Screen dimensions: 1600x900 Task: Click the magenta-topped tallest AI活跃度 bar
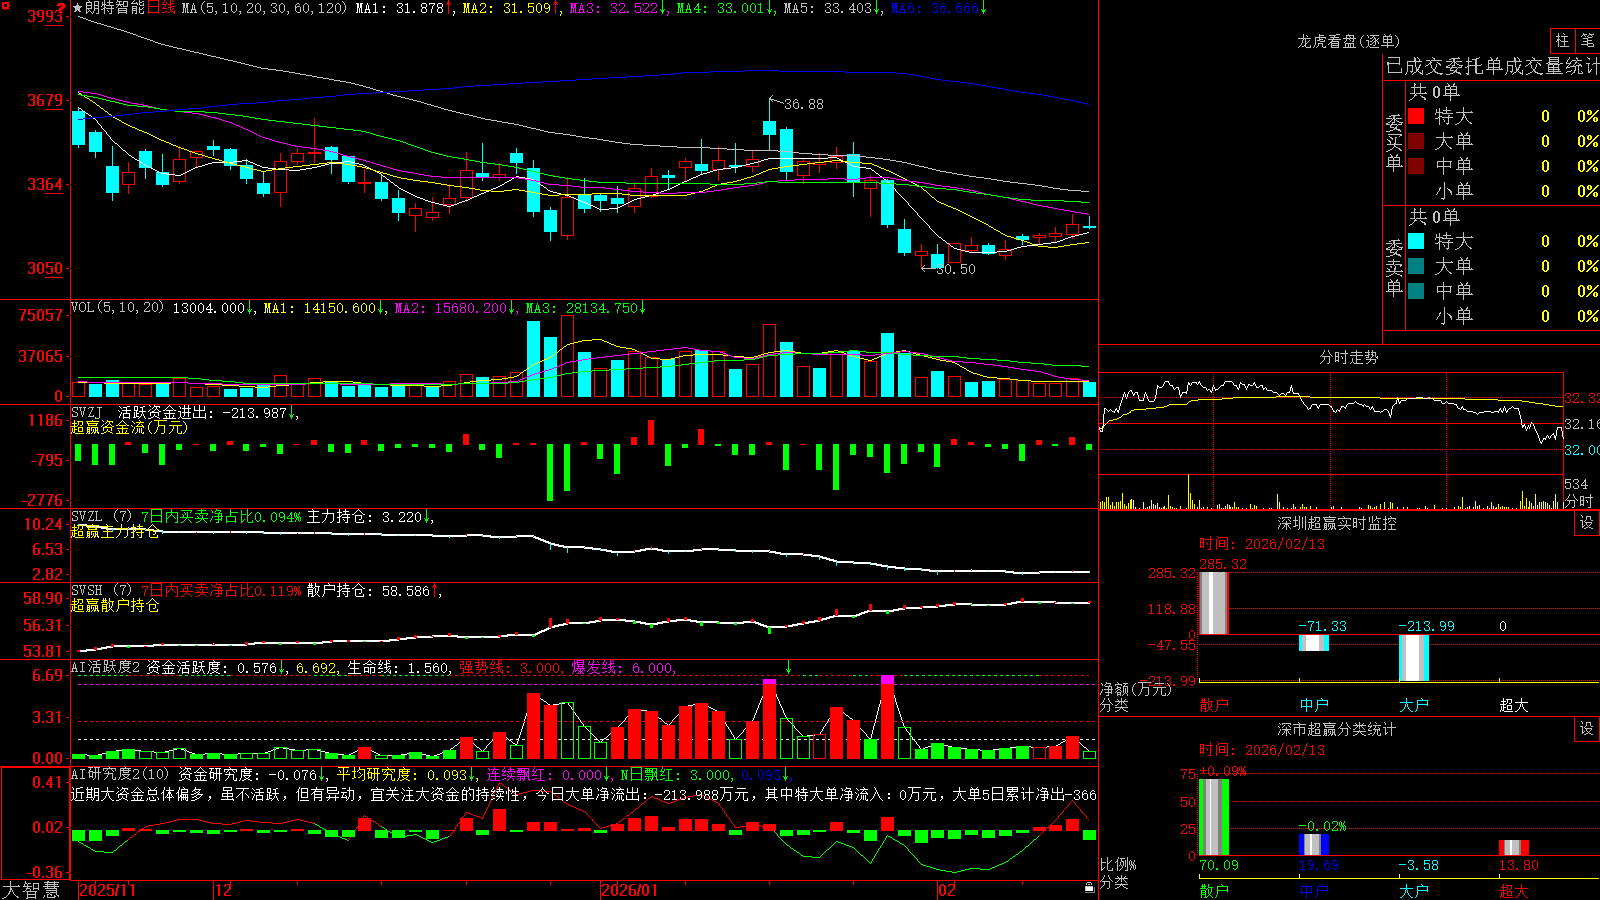(888, 717)
